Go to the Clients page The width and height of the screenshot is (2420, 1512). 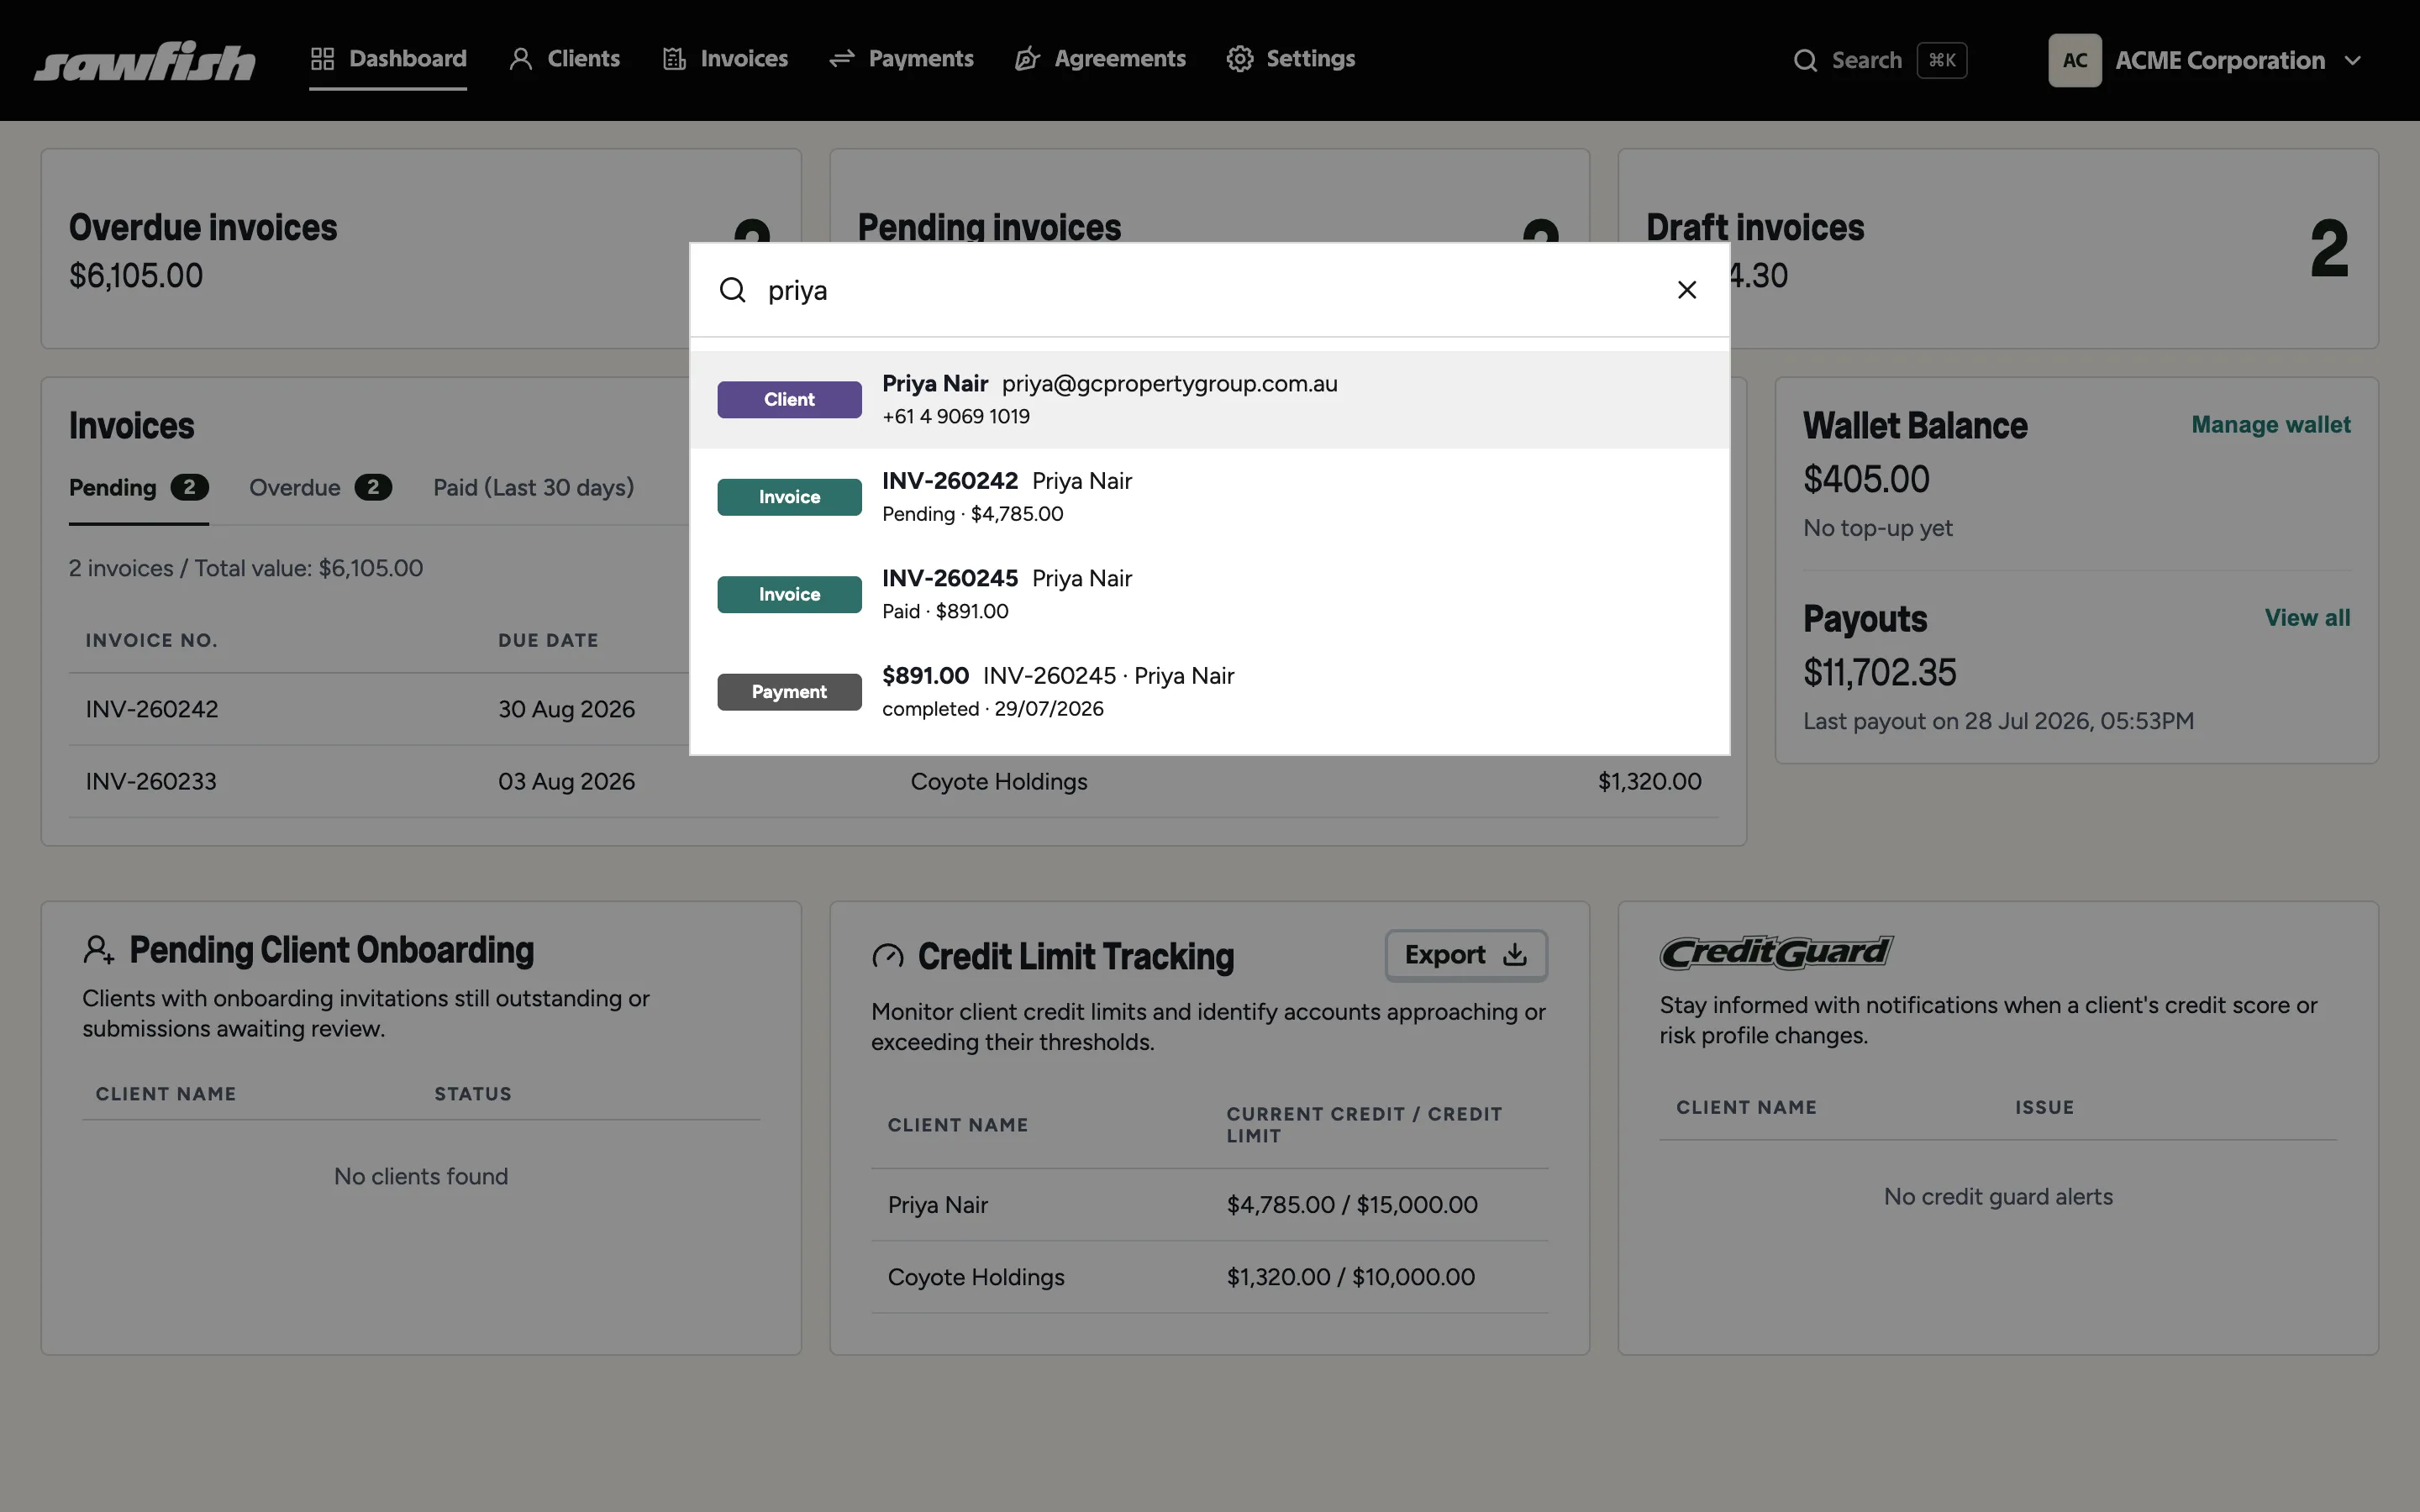tap(564, 59)
